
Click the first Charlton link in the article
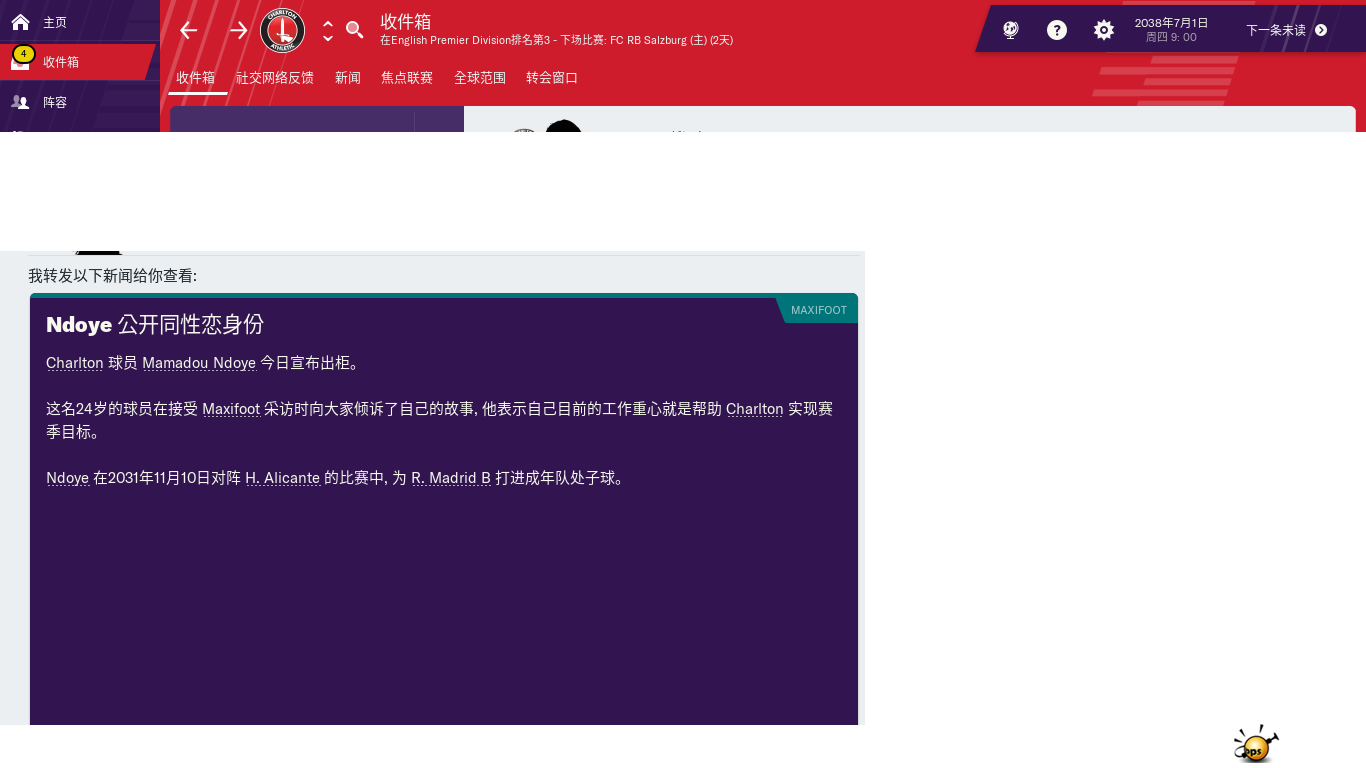pyautogui.click(x=75, y=363)
